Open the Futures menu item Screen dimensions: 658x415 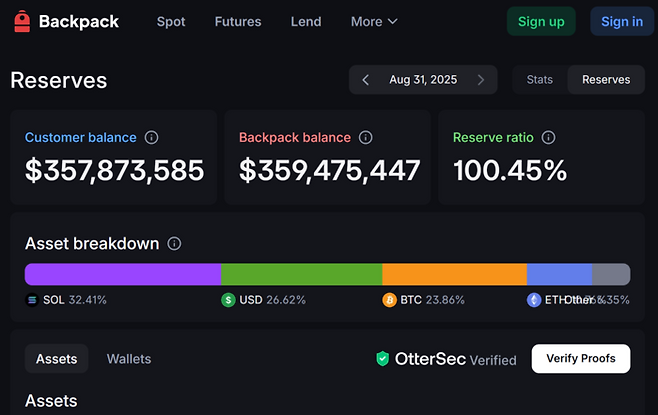point(238,21)
